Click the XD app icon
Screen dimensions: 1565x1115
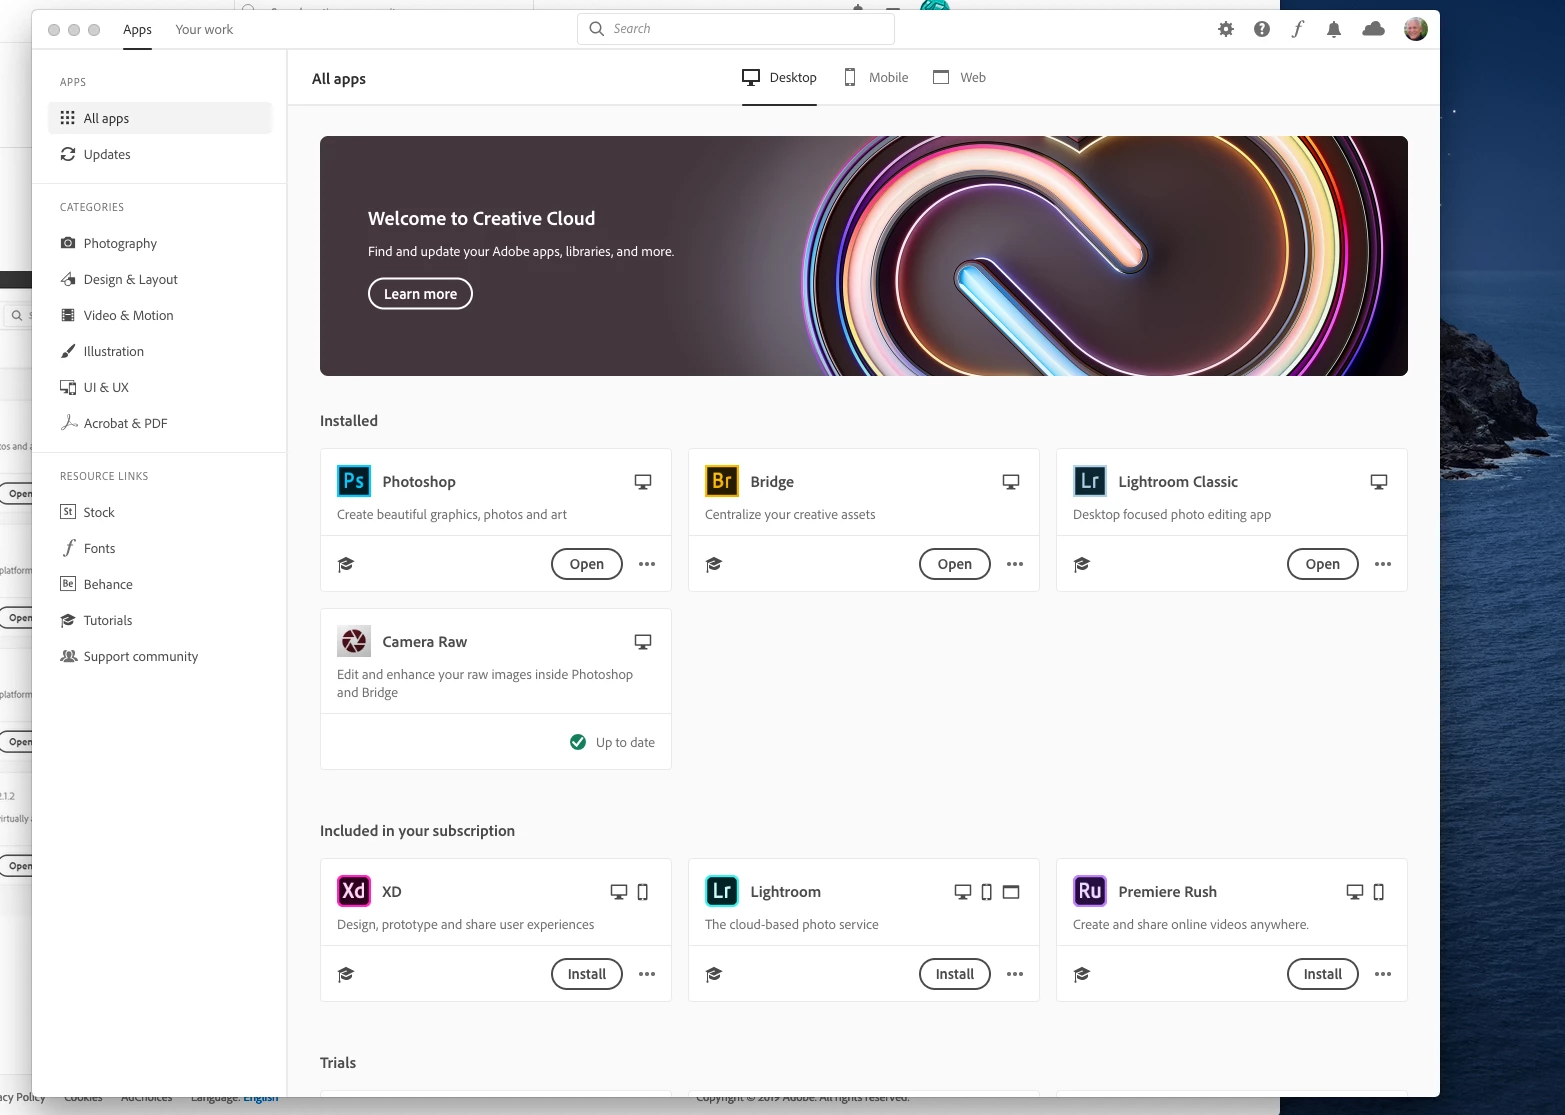(354, 891)
